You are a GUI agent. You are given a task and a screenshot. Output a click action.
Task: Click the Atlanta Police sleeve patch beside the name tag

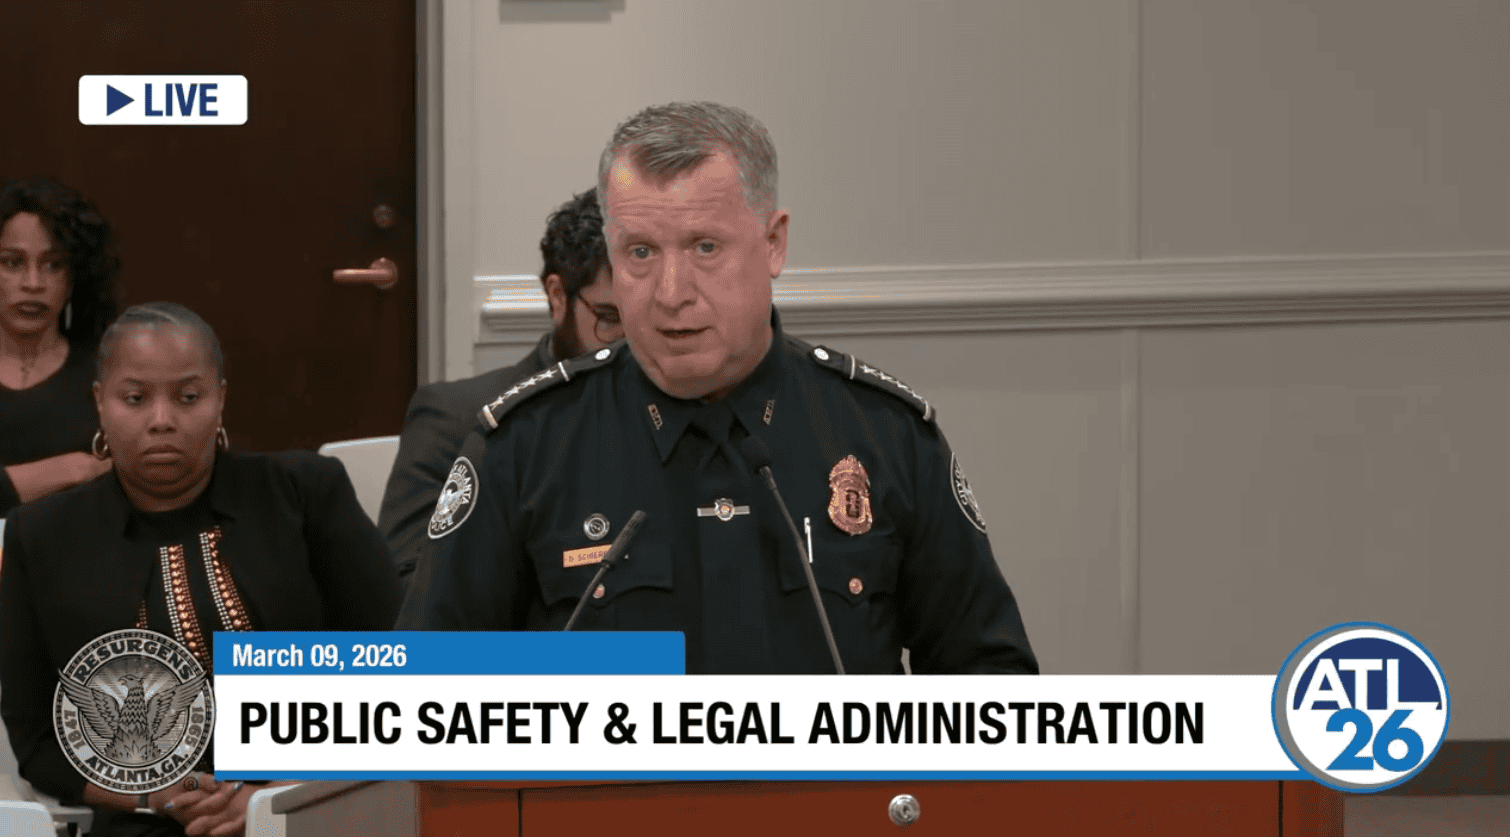tap(452, 497)
